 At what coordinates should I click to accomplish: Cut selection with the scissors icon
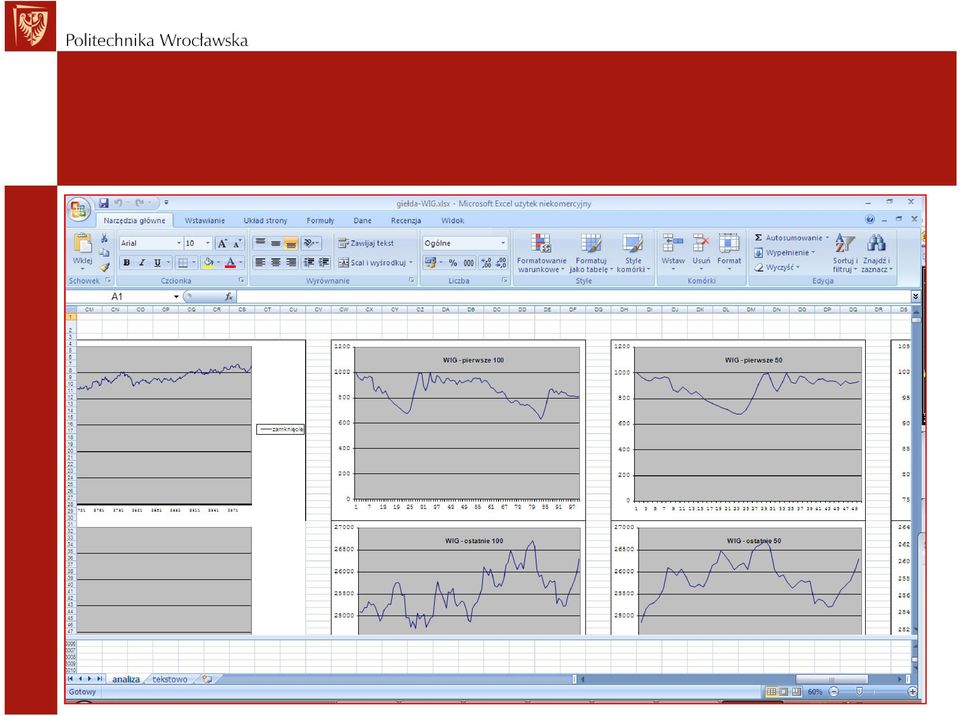click(x=105, y=238)
